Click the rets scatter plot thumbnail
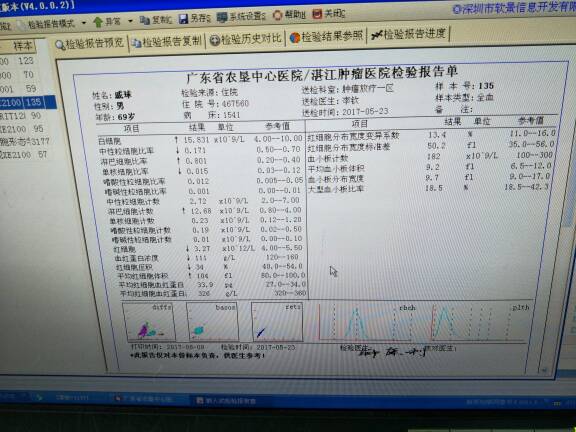 pos(277,321)
